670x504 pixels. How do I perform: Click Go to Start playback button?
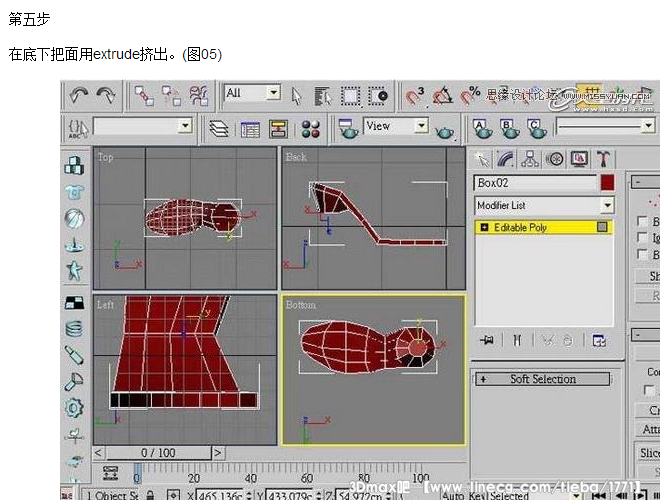click(599, 495)
